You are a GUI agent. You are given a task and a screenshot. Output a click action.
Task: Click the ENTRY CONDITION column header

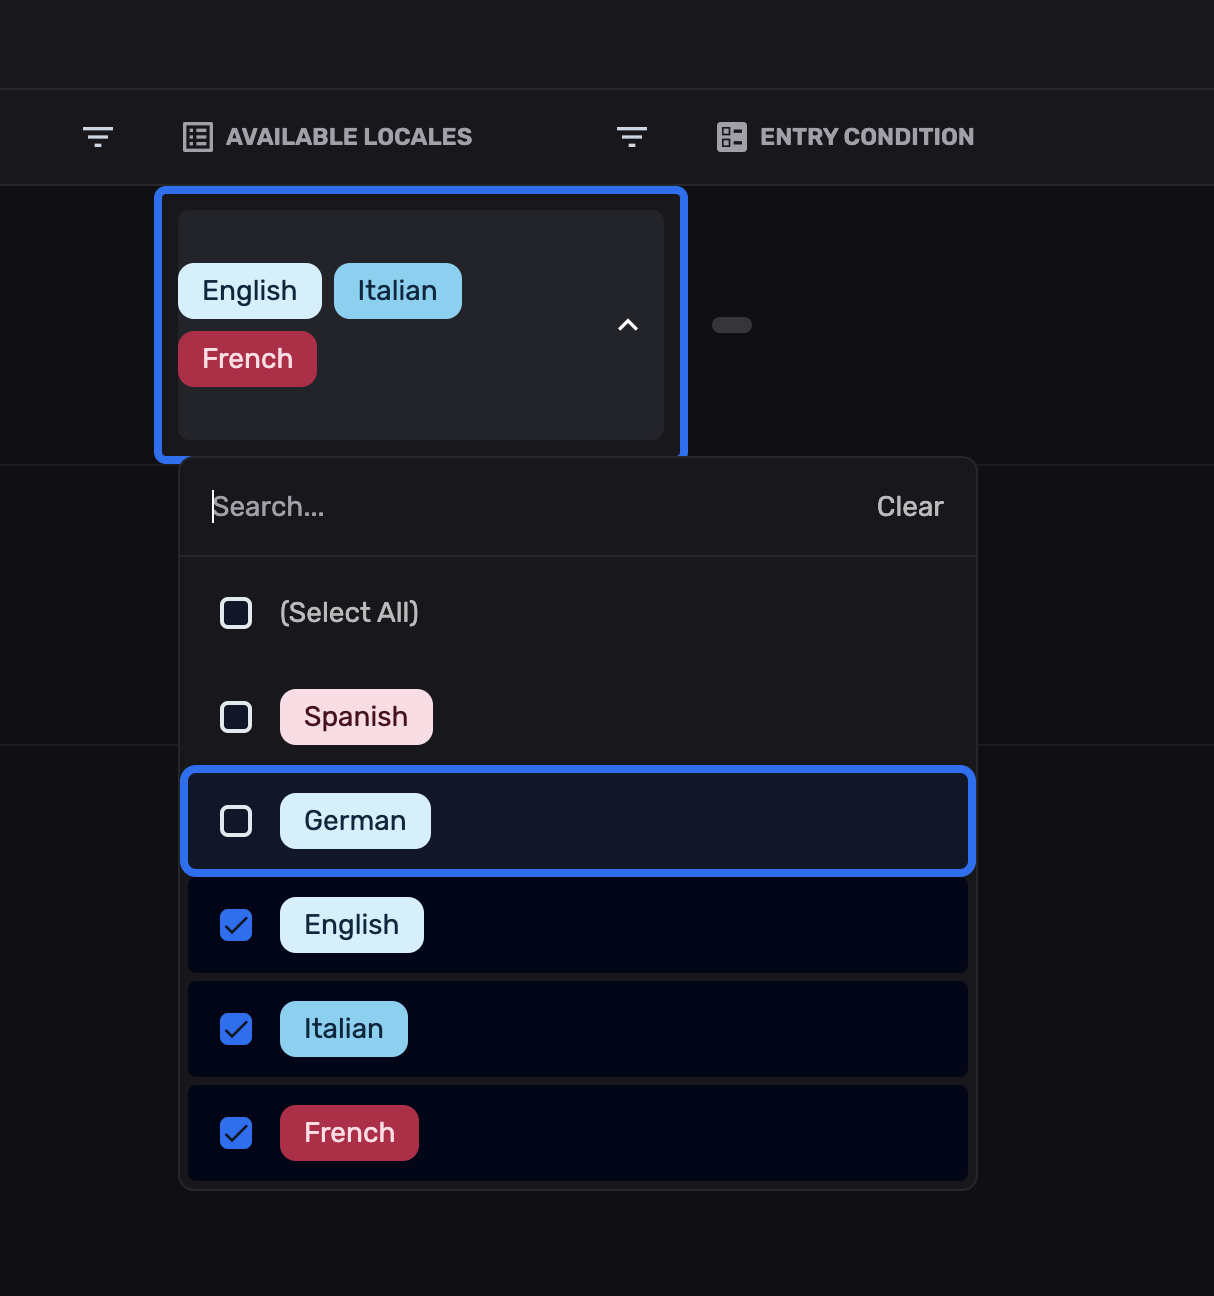(867, 136)
